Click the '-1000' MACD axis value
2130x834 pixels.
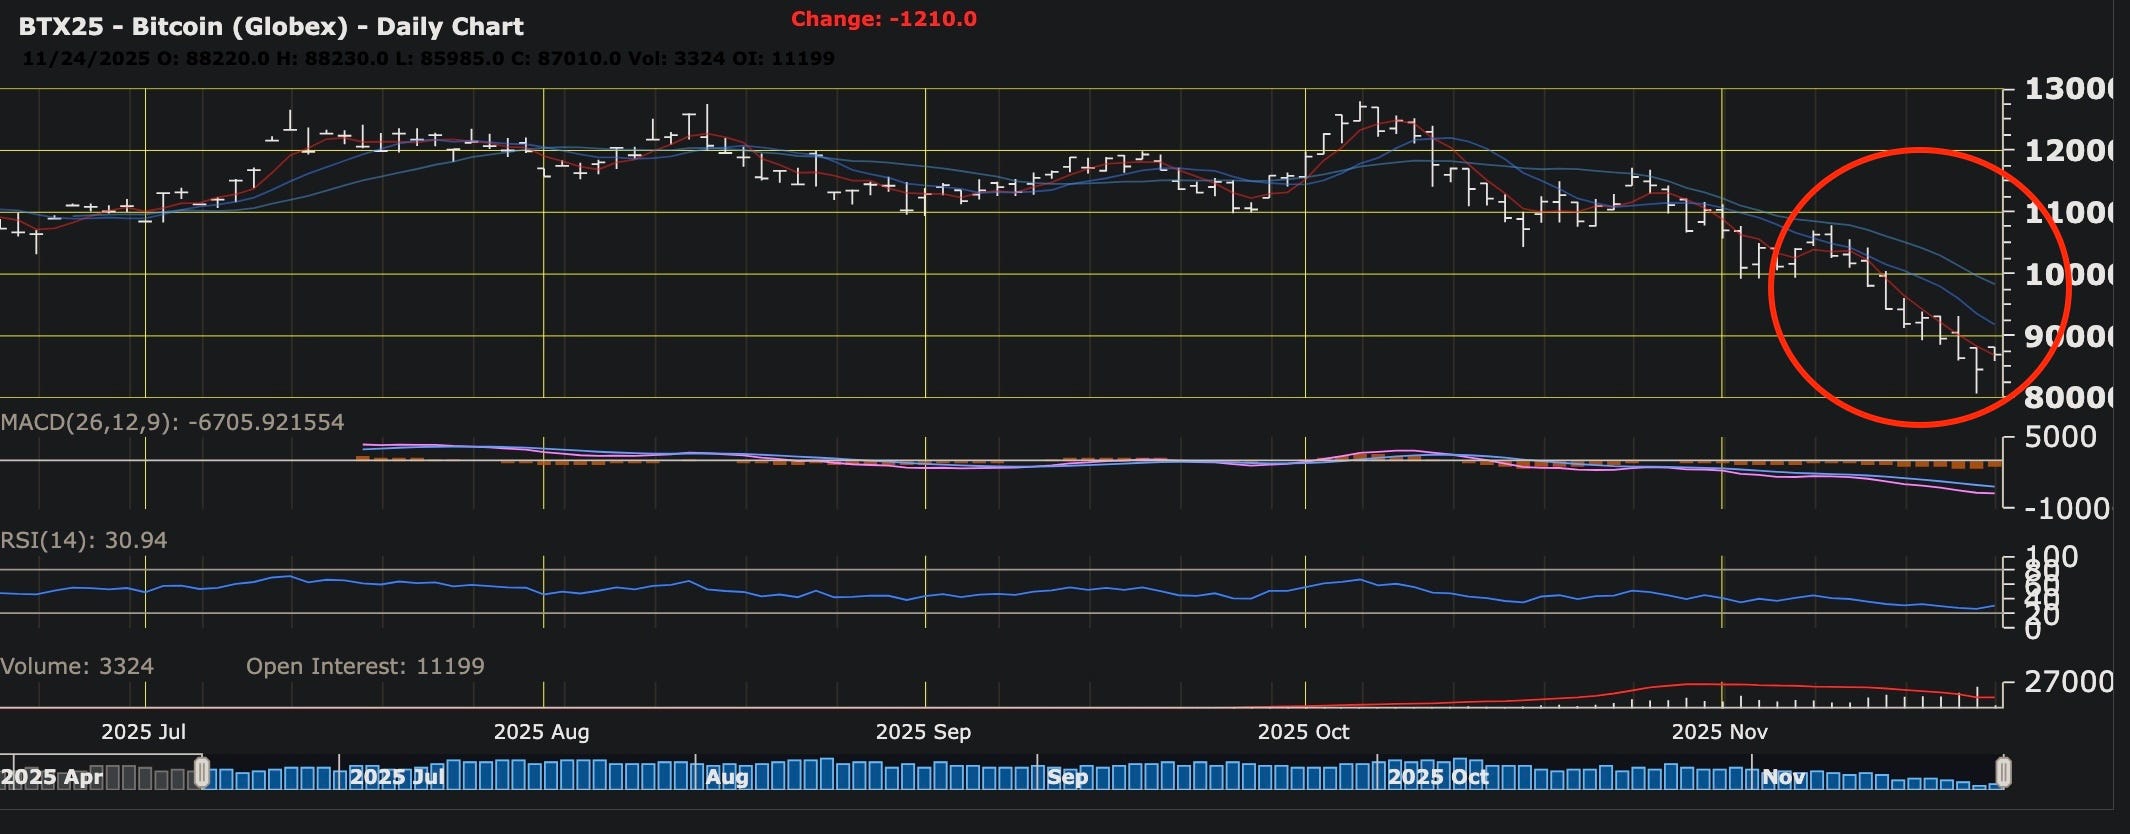click(2067, 508)
